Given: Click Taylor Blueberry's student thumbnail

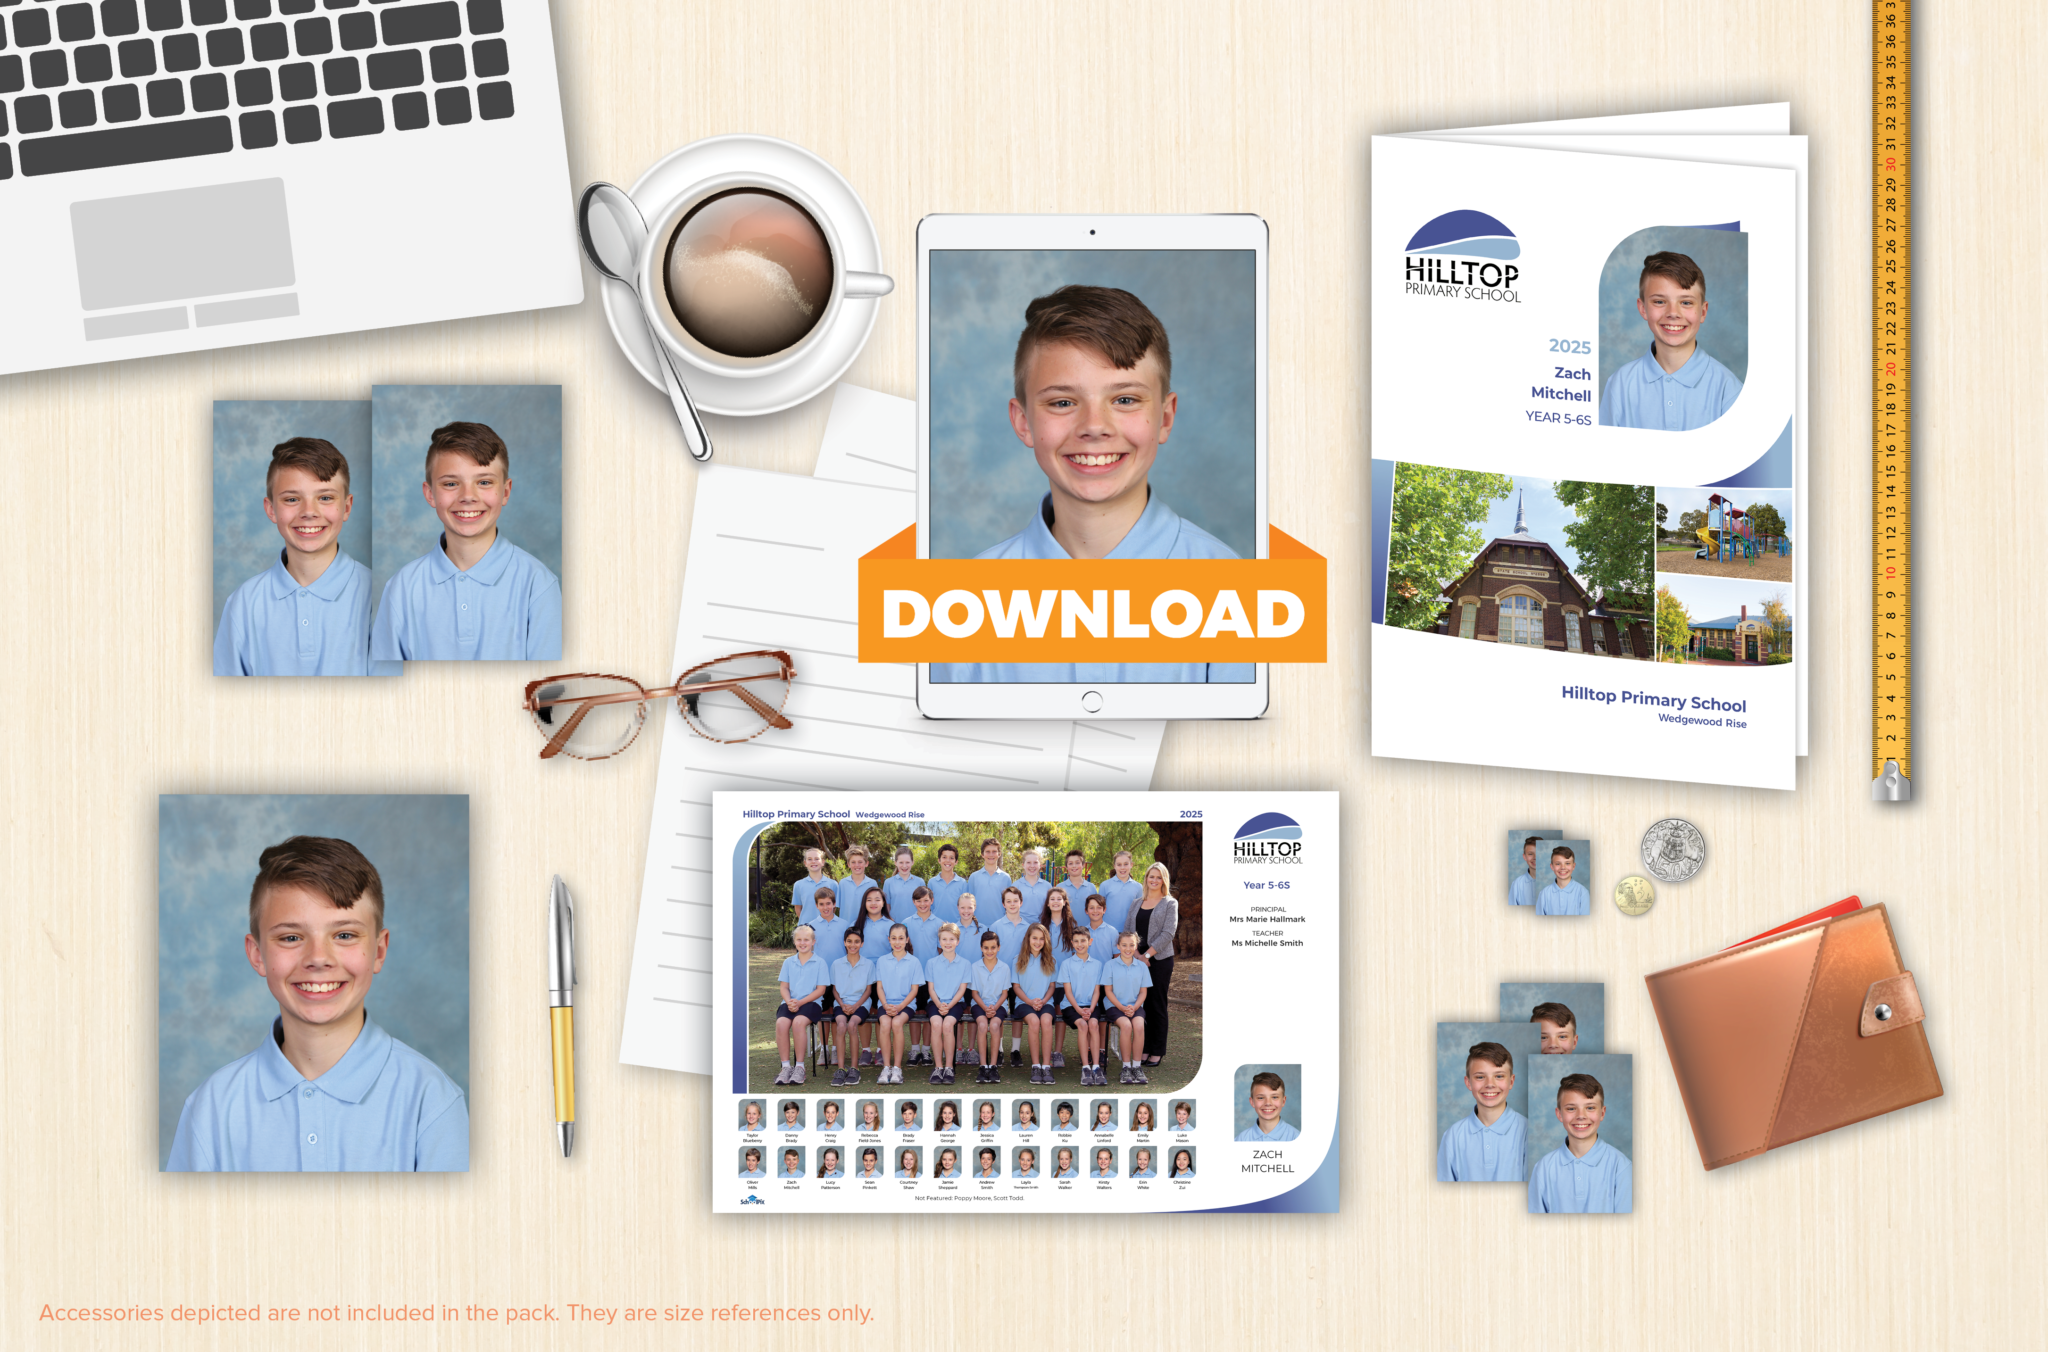Looking at the screenshot, I should [x=752, y=1116].
